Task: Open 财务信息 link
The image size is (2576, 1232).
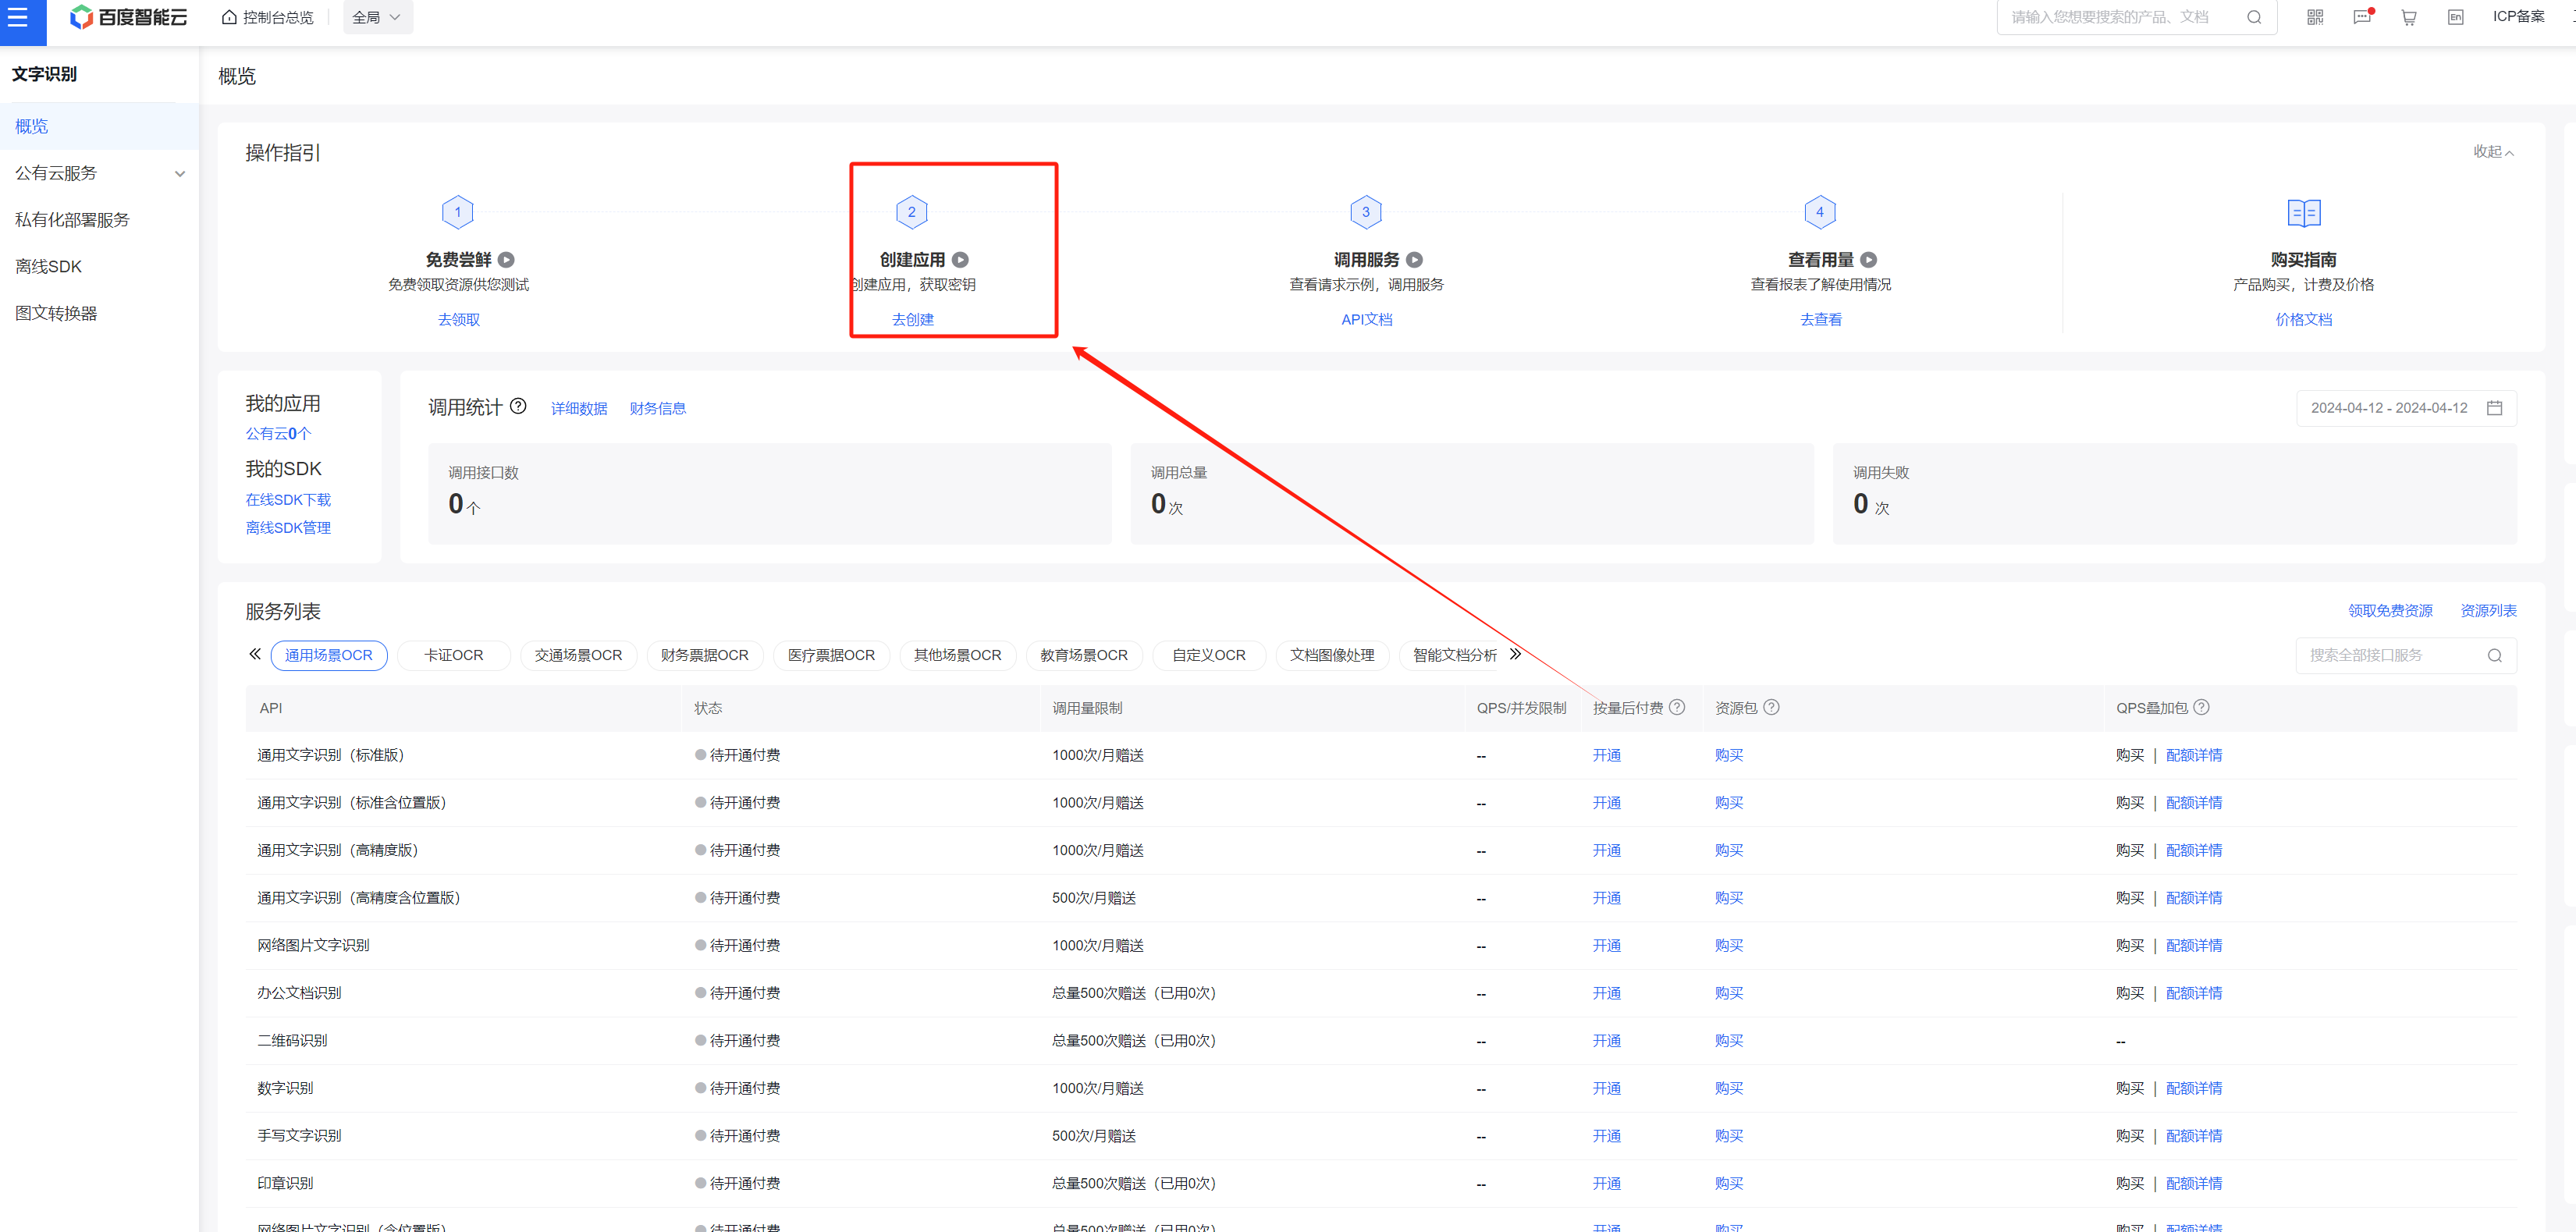Action: (x=657, y=409)
